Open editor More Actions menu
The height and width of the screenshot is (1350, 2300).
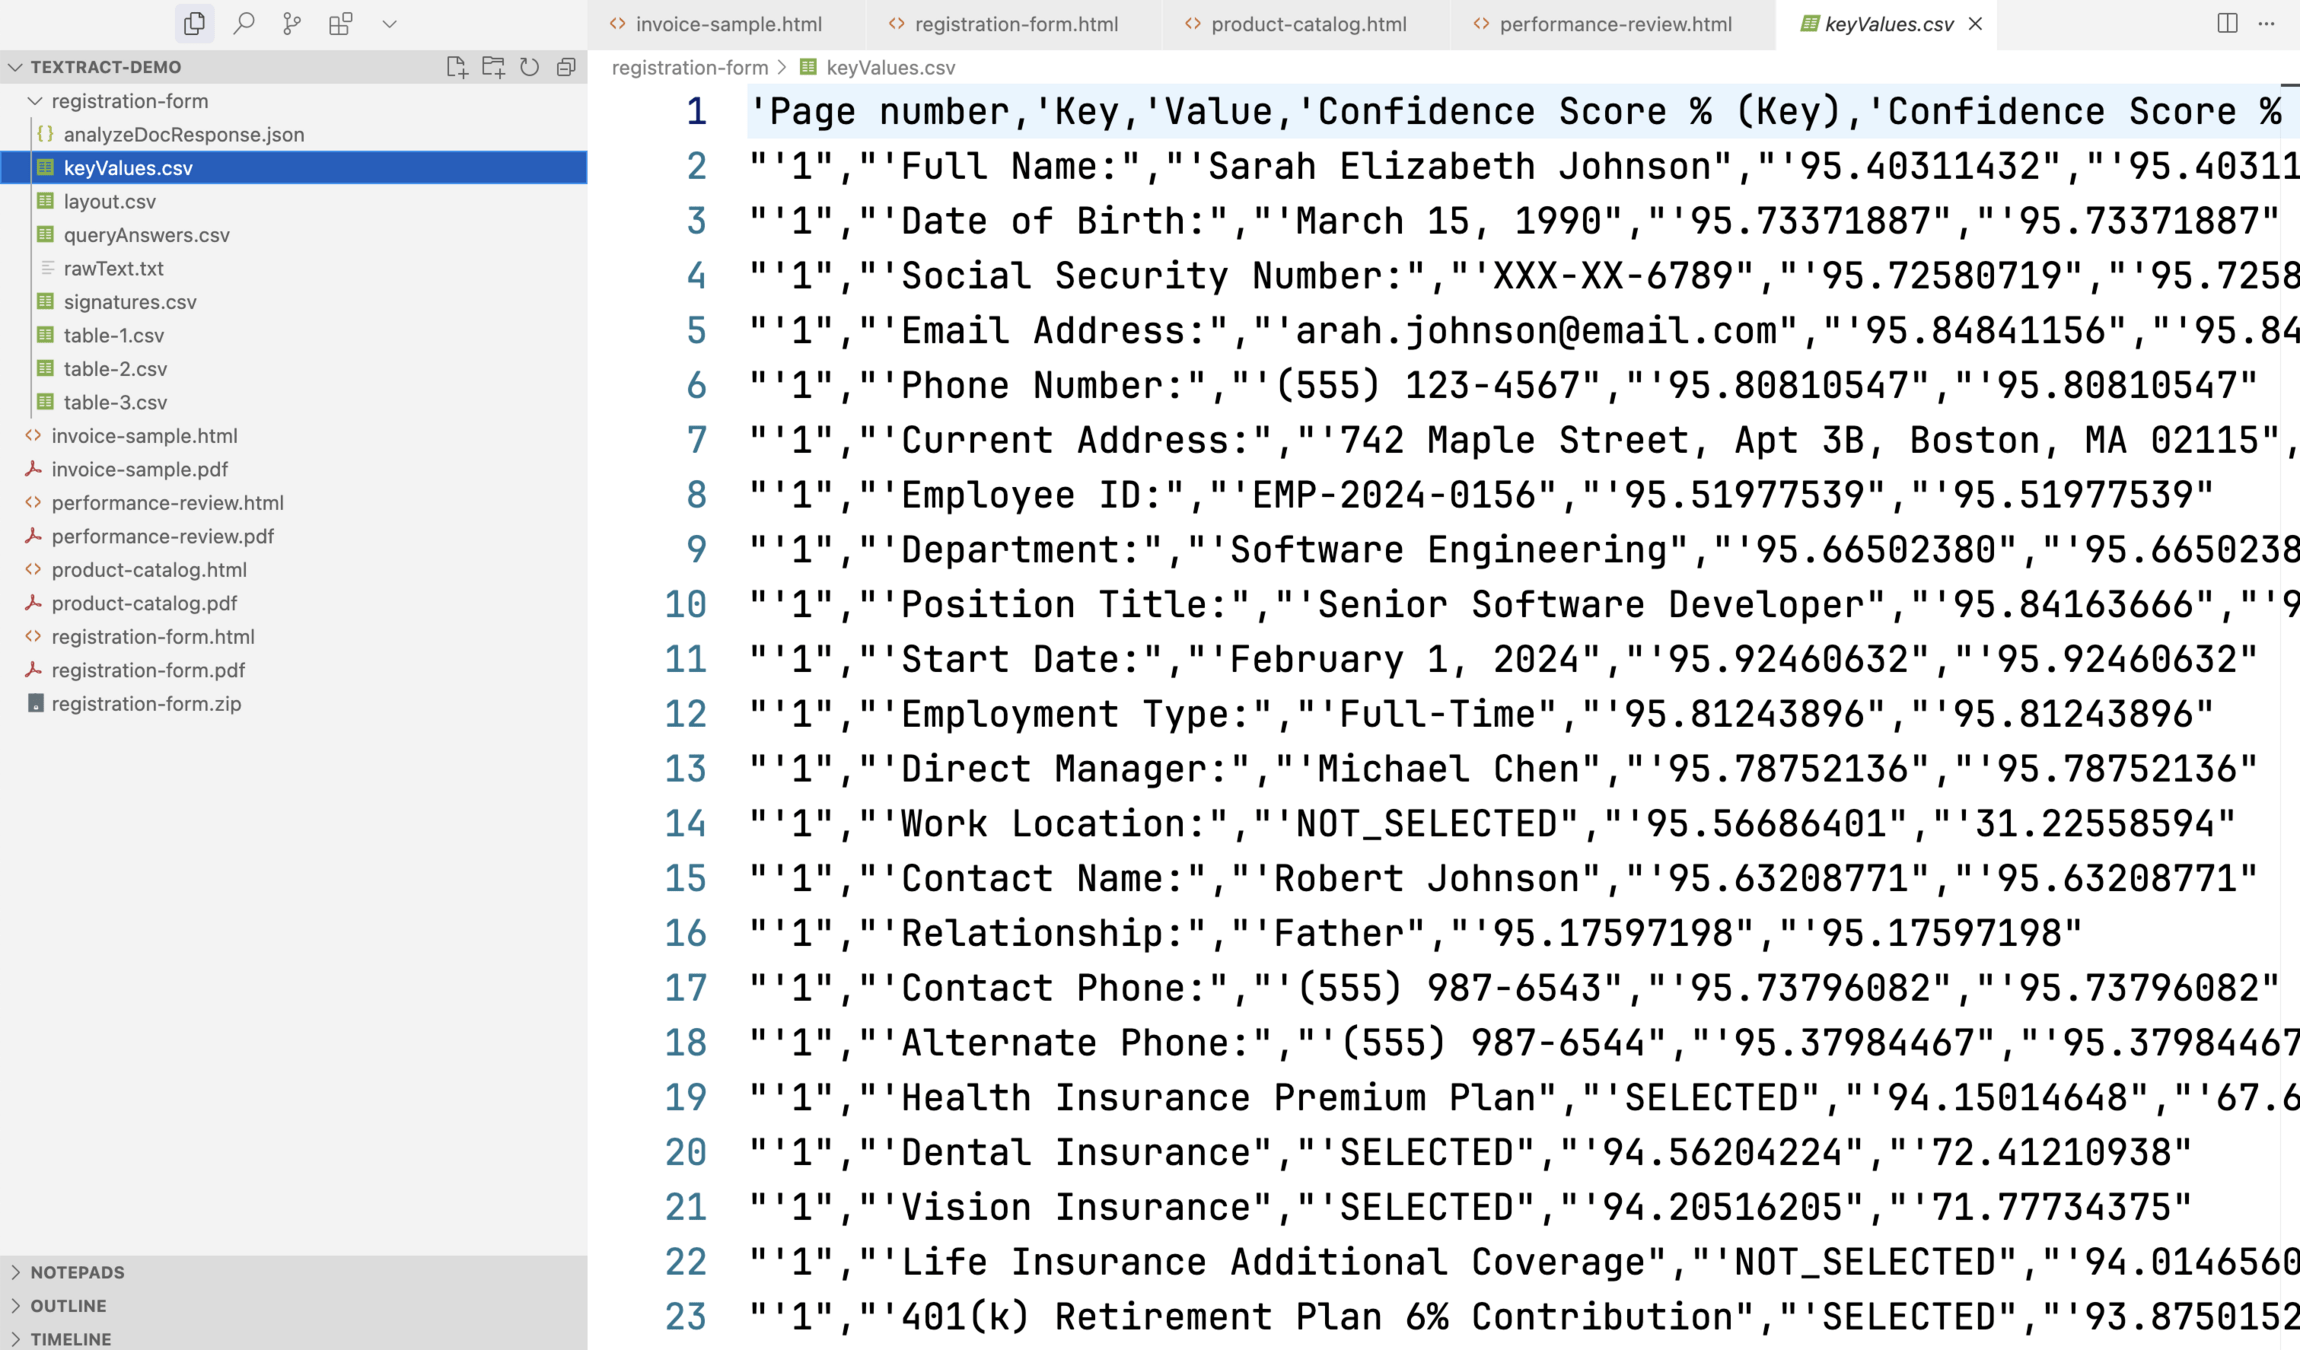pyautogui.click(x=2266, y=23)
